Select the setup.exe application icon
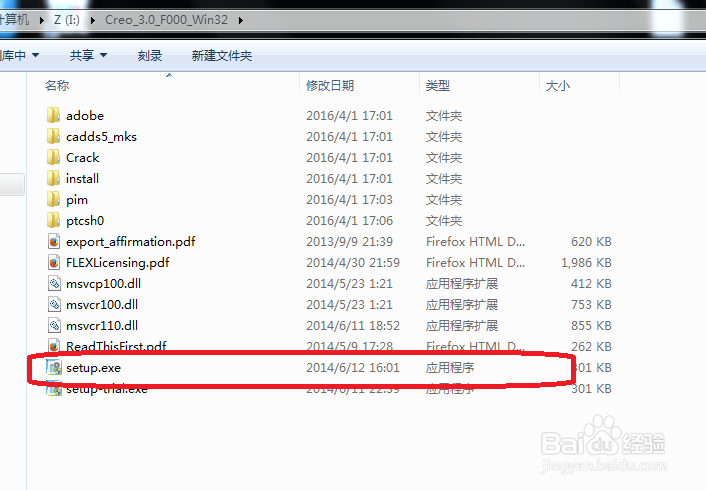706x490 pixels. (x=54, y=368)
